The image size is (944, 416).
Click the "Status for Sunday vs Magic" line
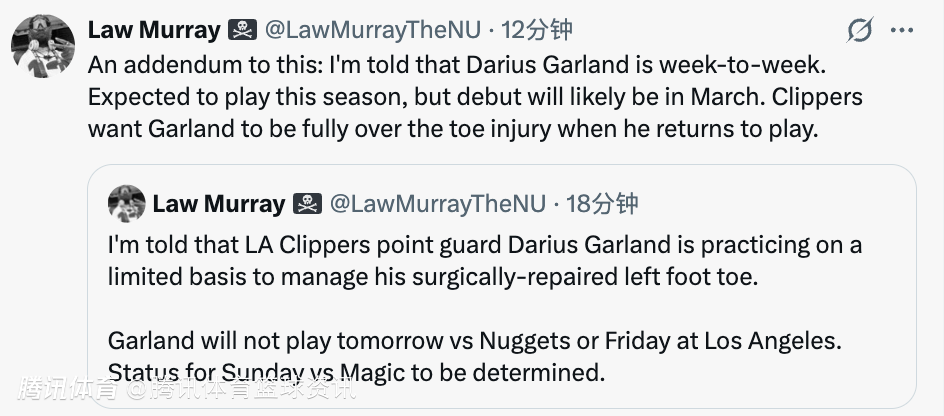point(357,373)
